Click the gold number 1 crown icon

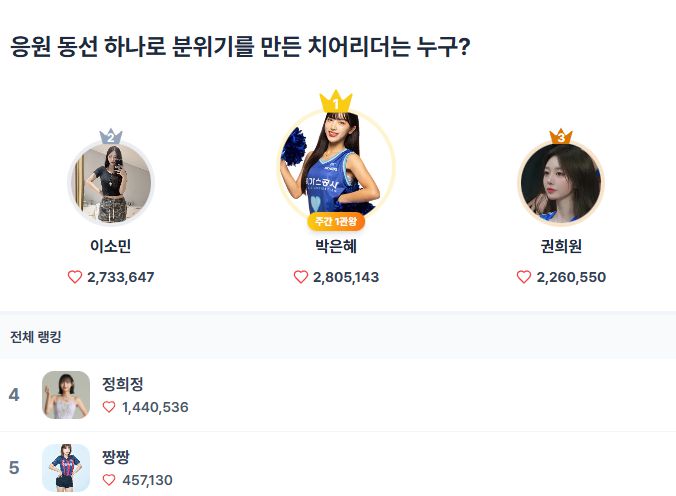(336, 101)
